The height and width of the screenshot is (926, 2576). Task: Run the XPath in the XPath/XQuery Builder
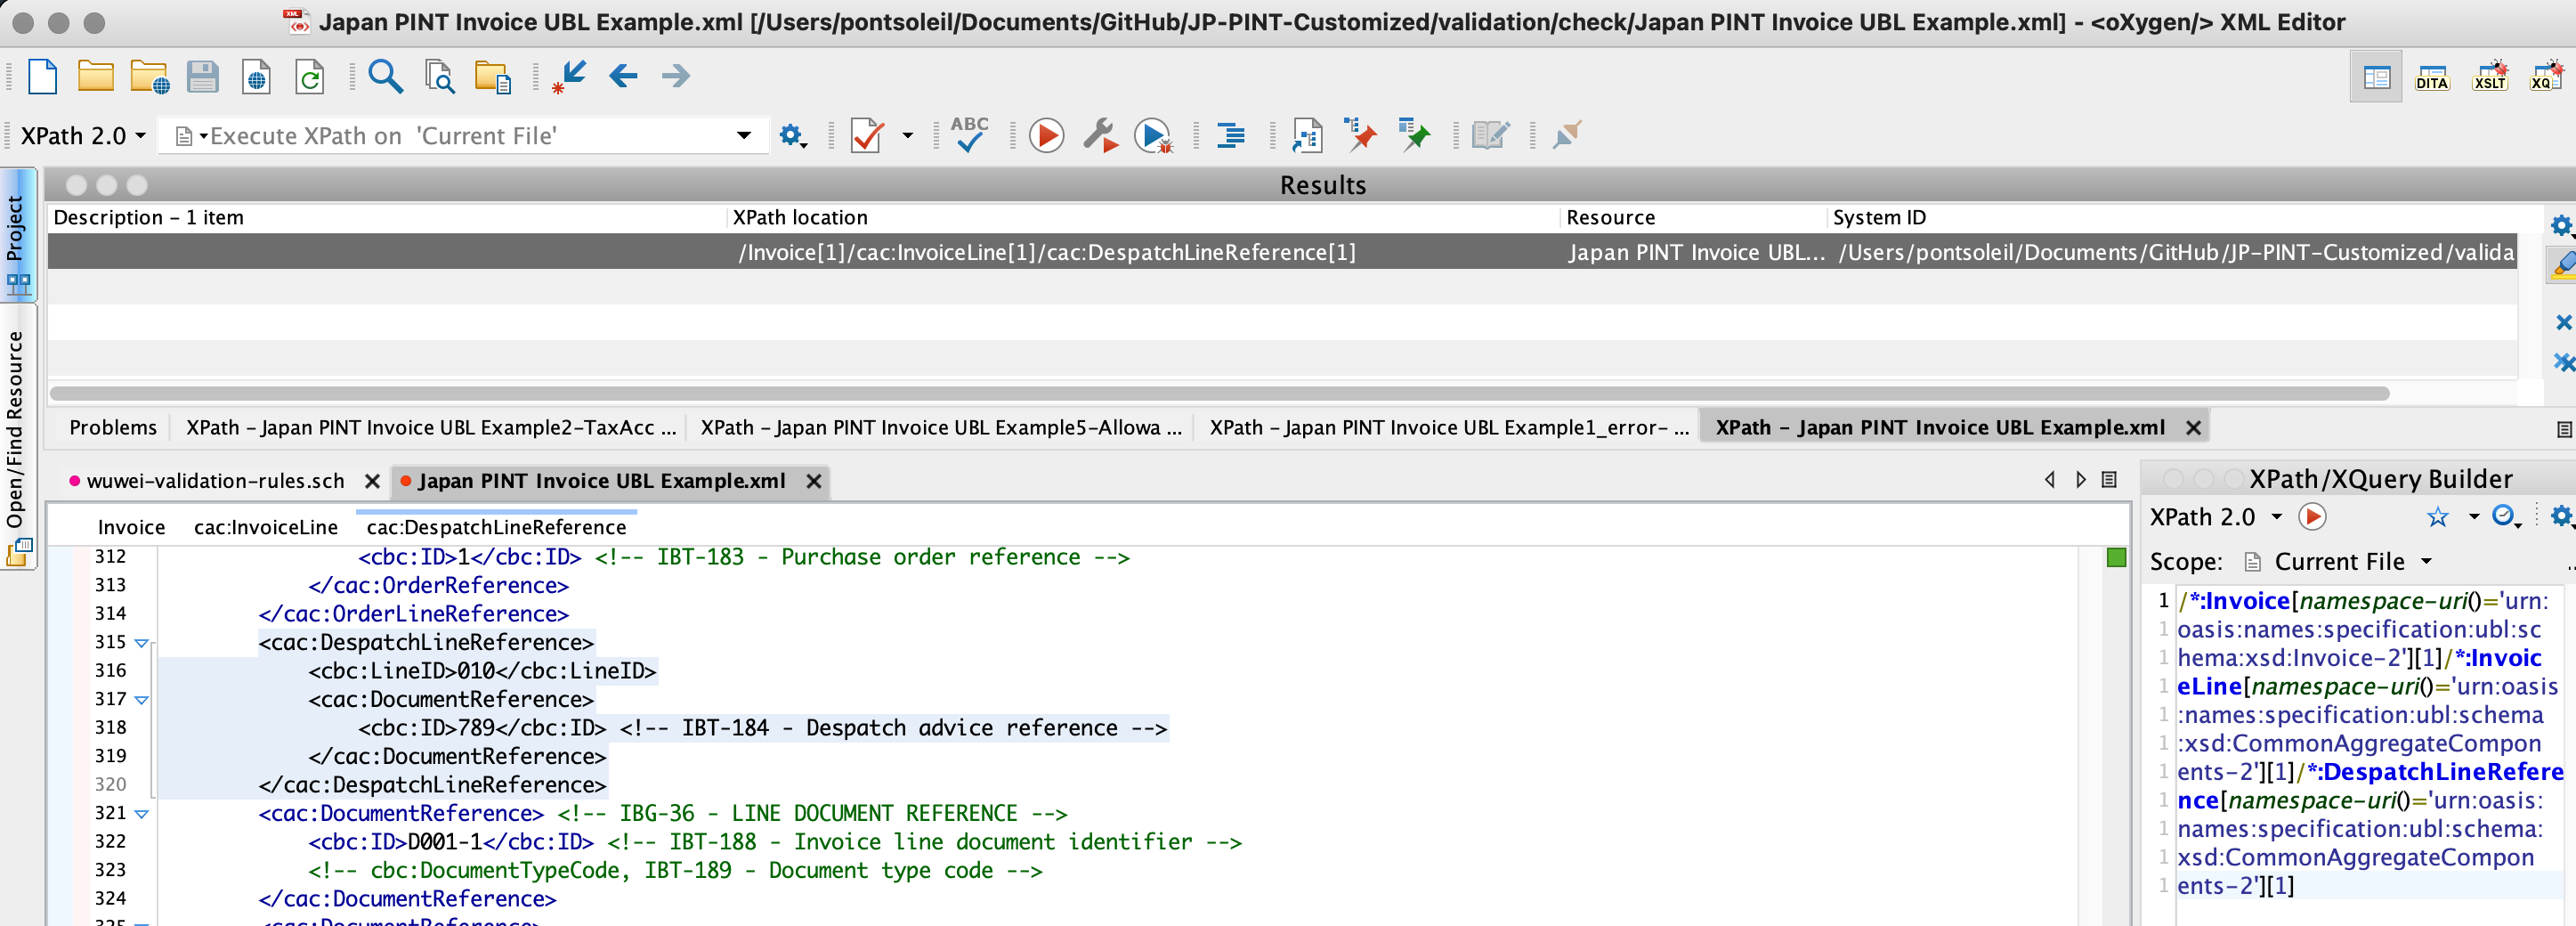pyautogui.click(x=2312, y=516)
